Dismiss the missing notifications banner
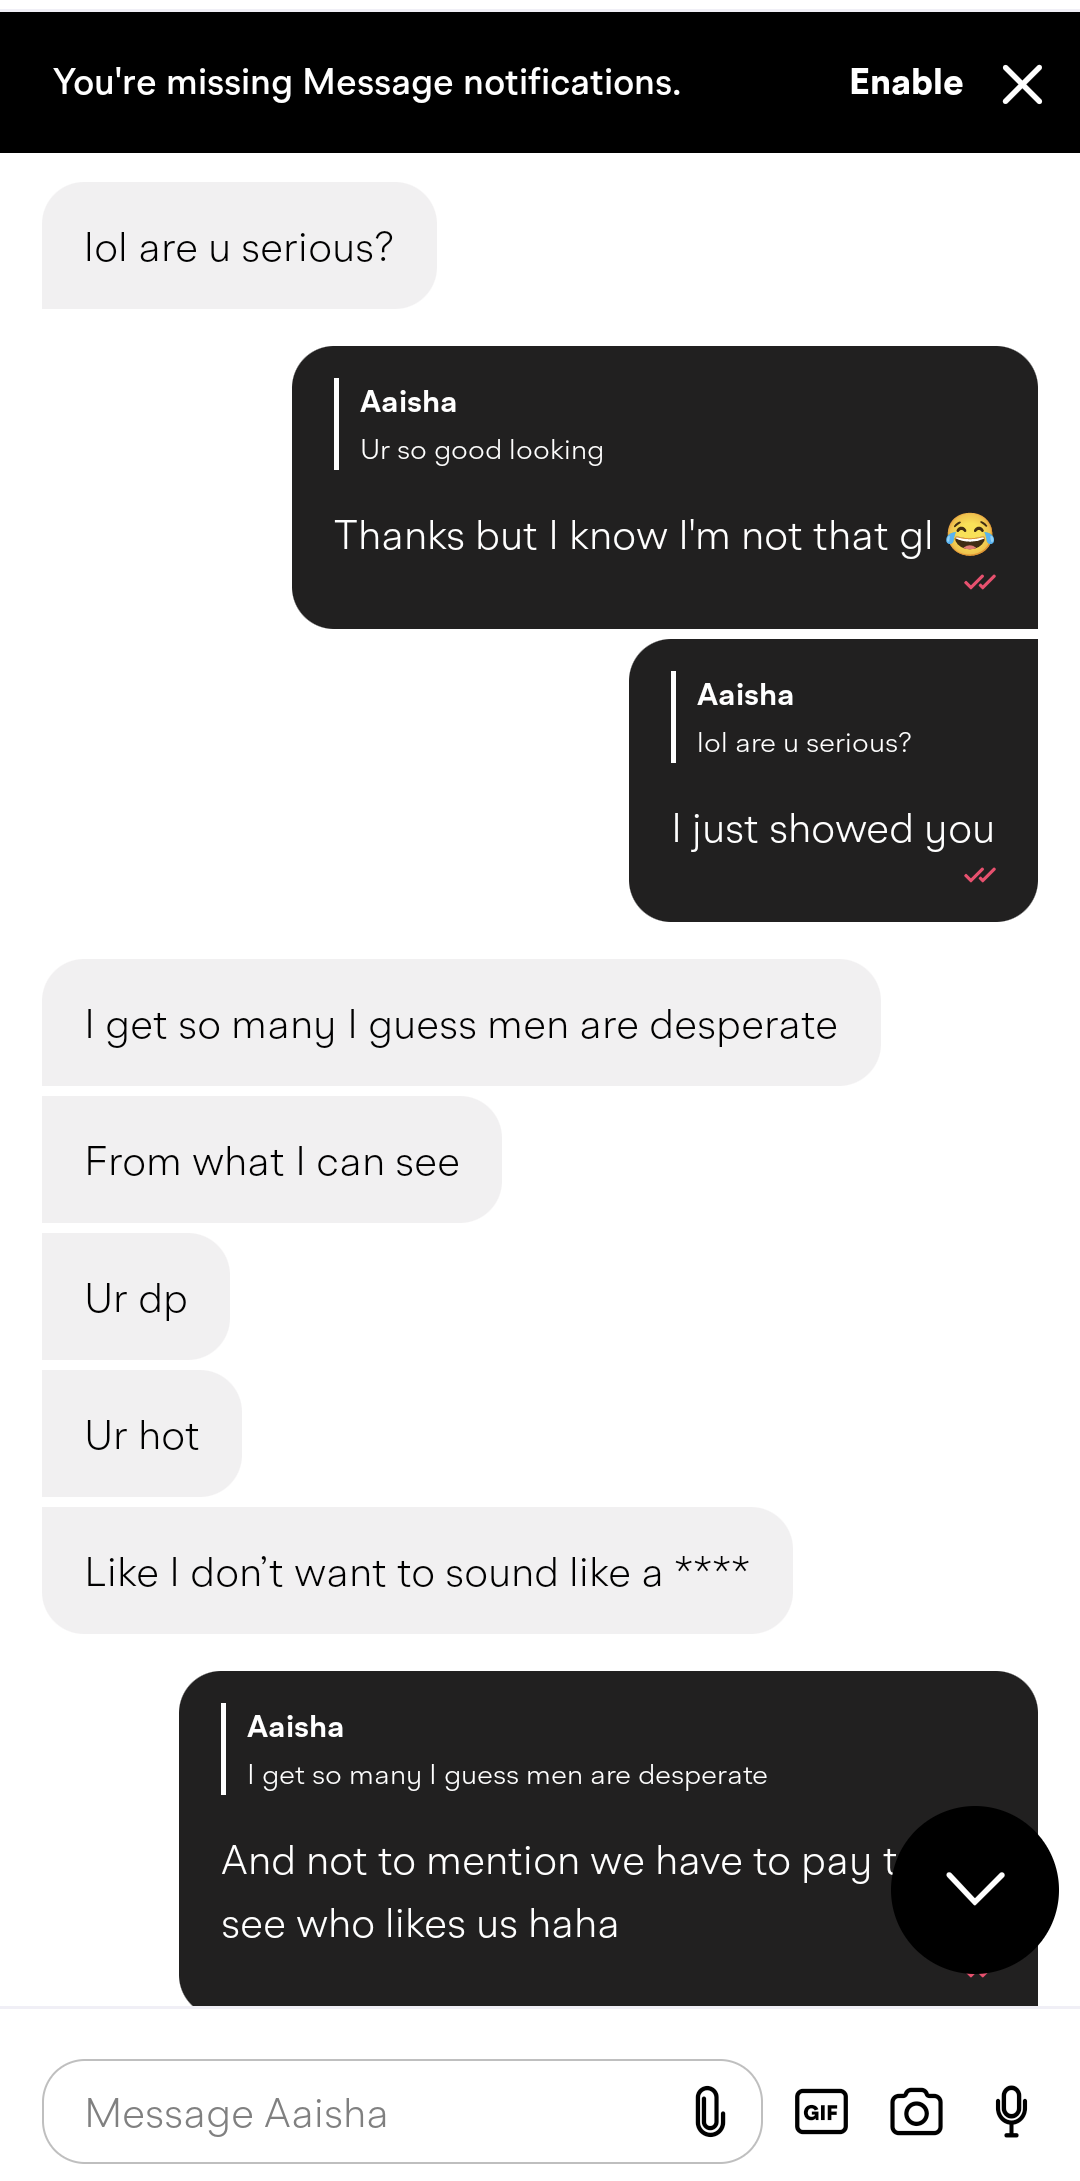The image size is (1080, 2181). (x=1022, y=84)
